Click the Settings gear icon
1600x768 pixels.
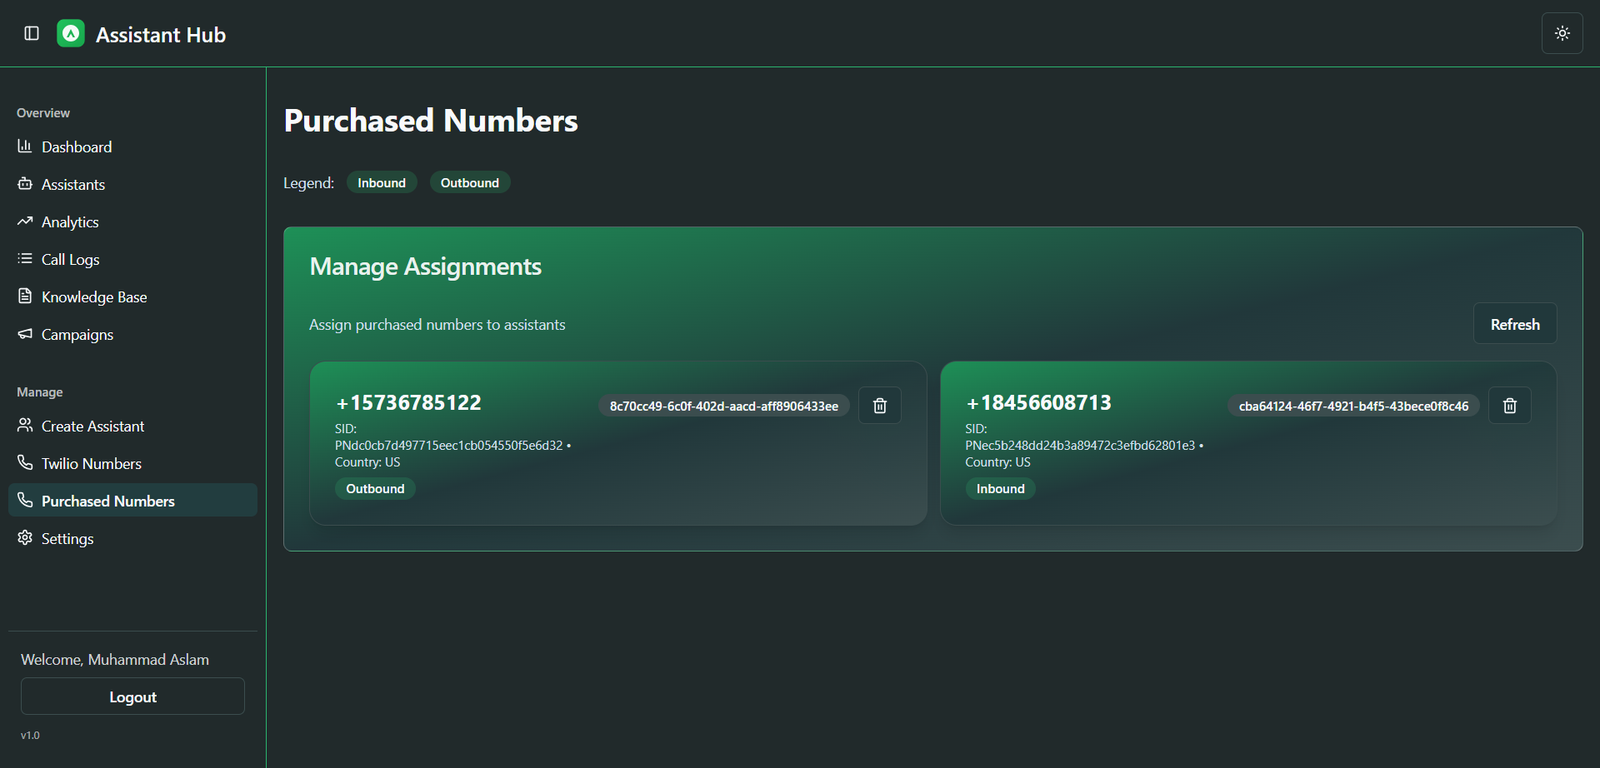tap(25, 538)
